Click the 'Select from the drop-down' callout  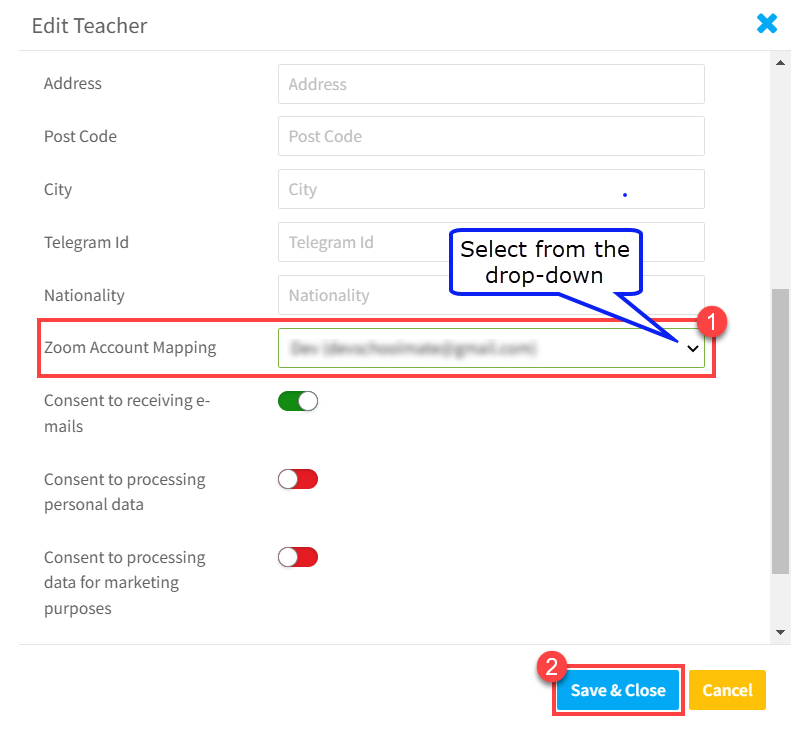coord(544,262)
